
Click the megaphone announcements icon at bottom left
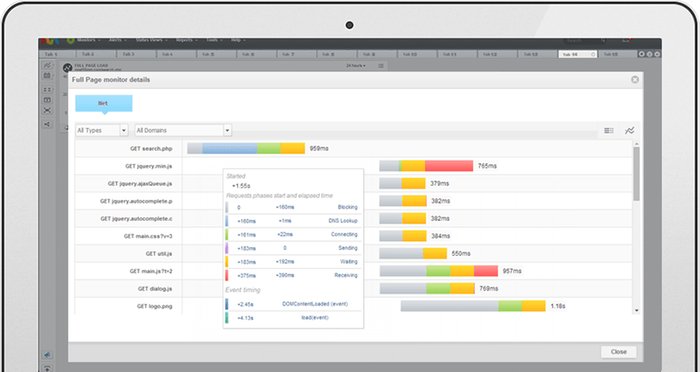[x=47, y=355]
